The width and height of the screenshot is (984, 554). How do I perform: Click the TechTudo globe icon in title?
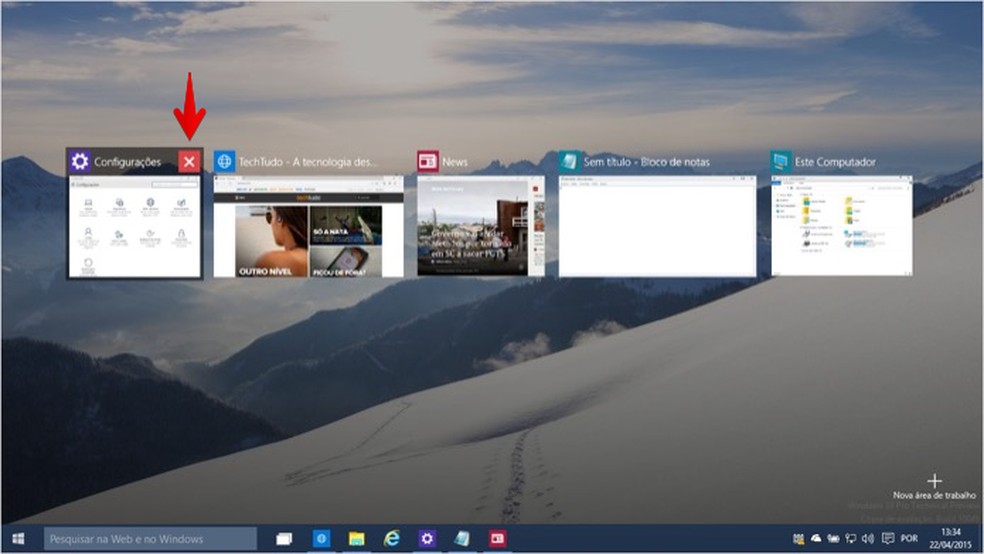(x=224, y=162)
